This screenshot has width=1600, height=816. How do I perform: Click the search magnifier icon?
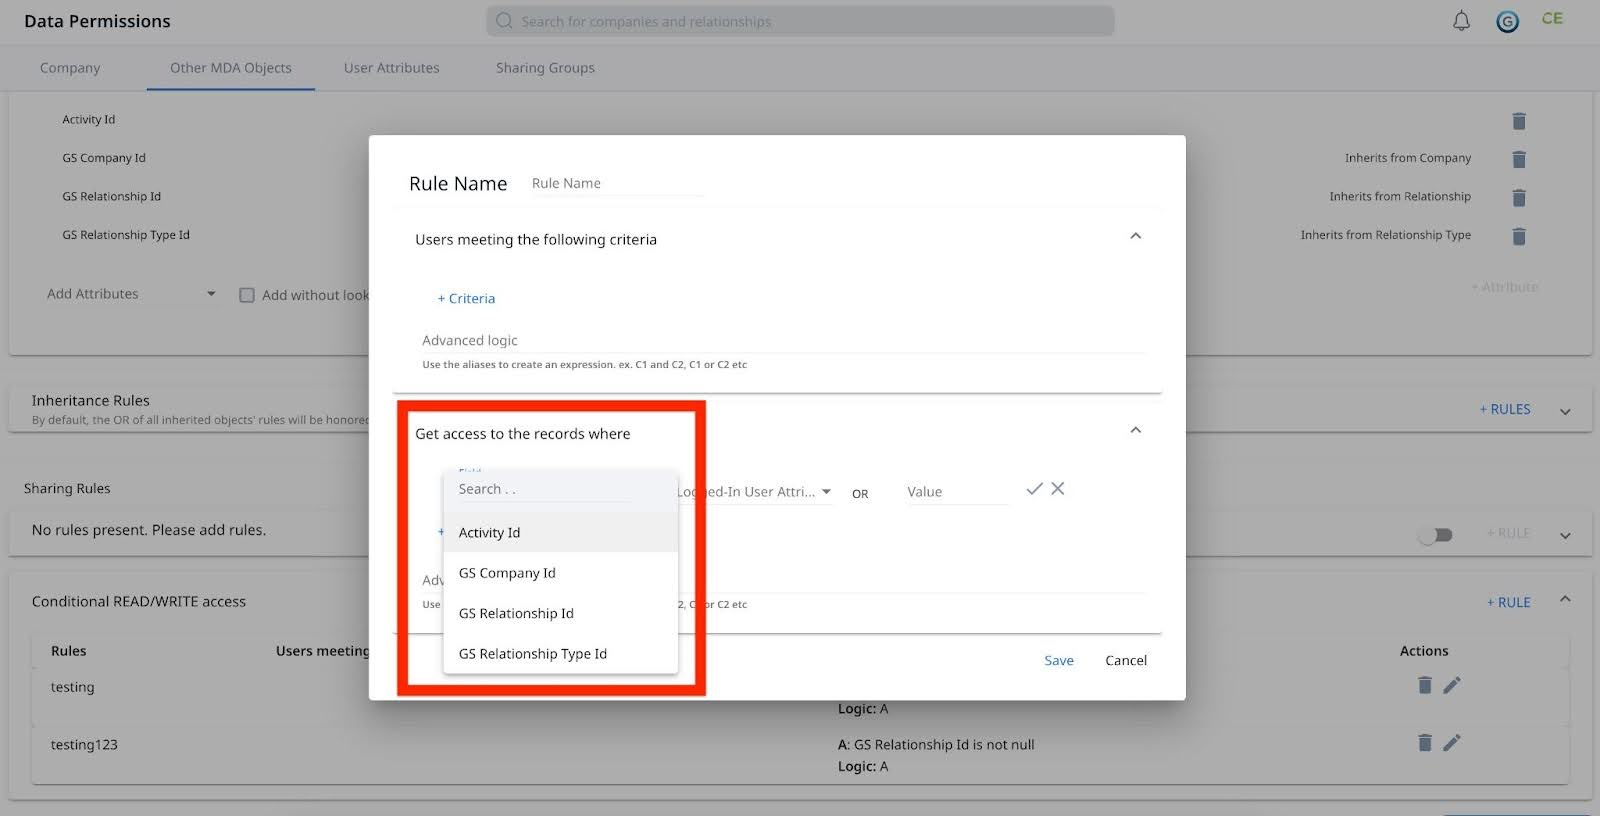pyautogui.click(x=504, y=21)
